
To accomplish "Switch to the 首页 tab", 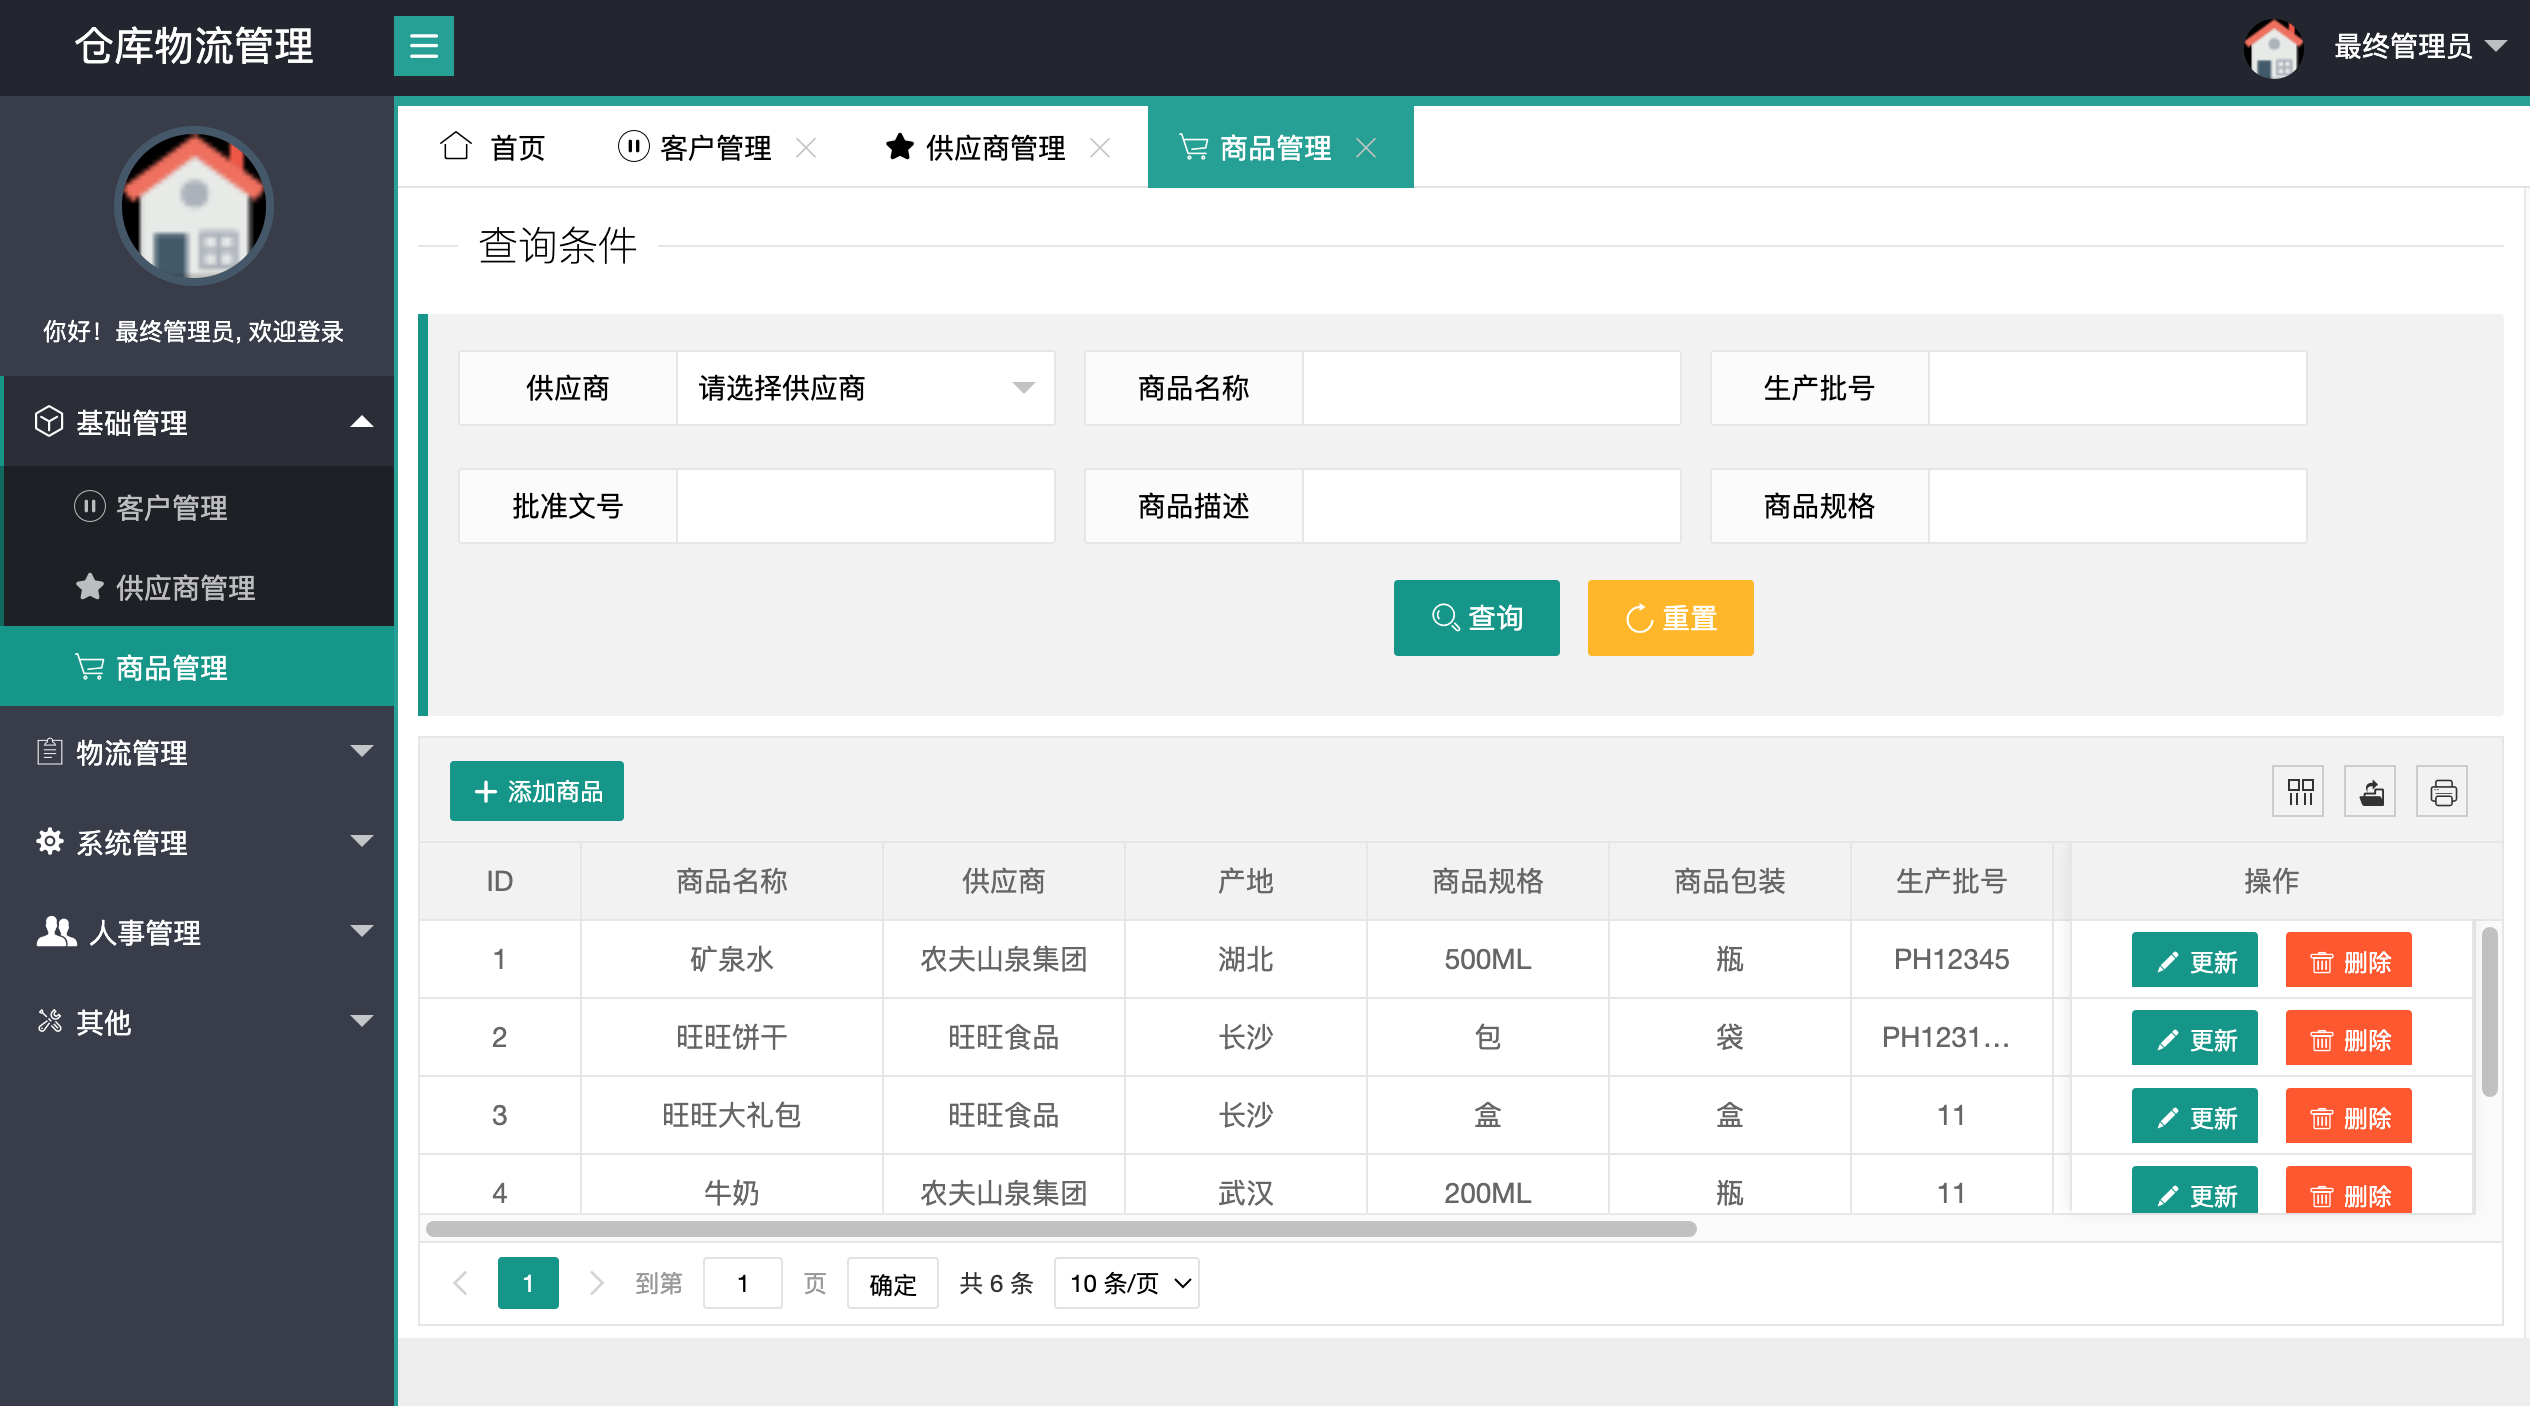I will coord(493,148).
